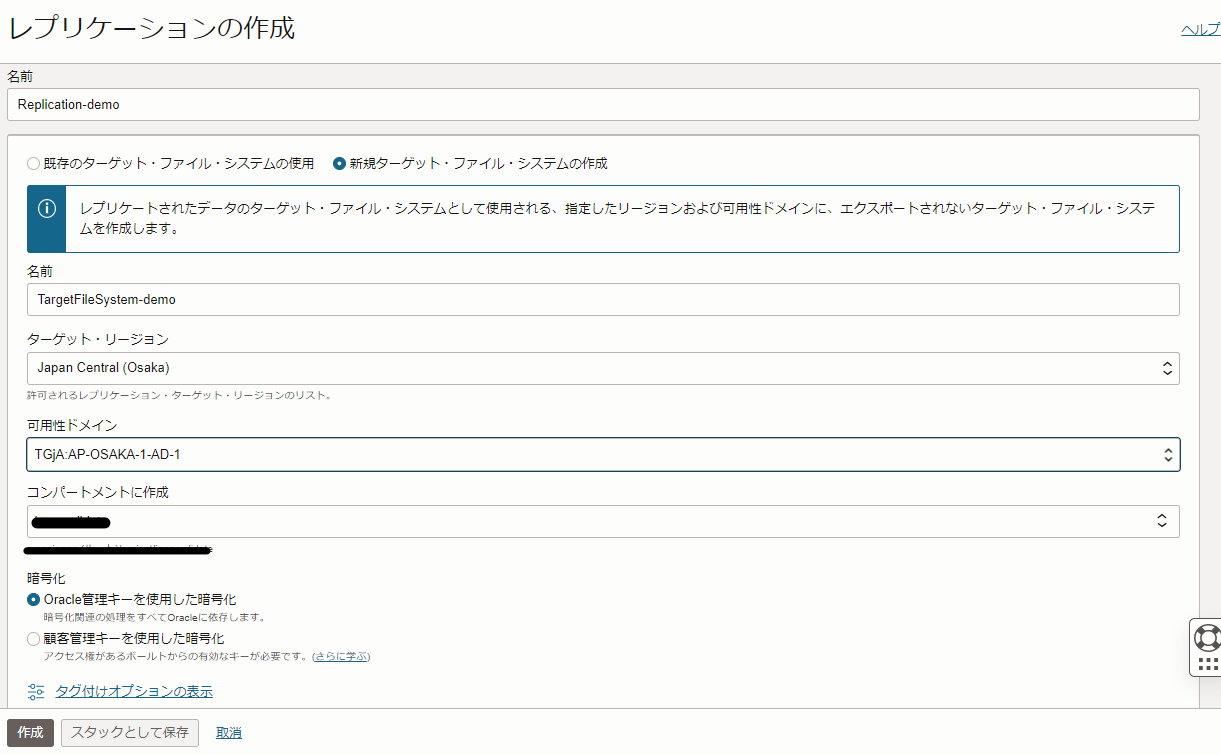The width and height of the screenshot is (1221, 755).
Task: Click the tag icon beside タグ付けオプションの表示
Action: click(x=35, y=691)
